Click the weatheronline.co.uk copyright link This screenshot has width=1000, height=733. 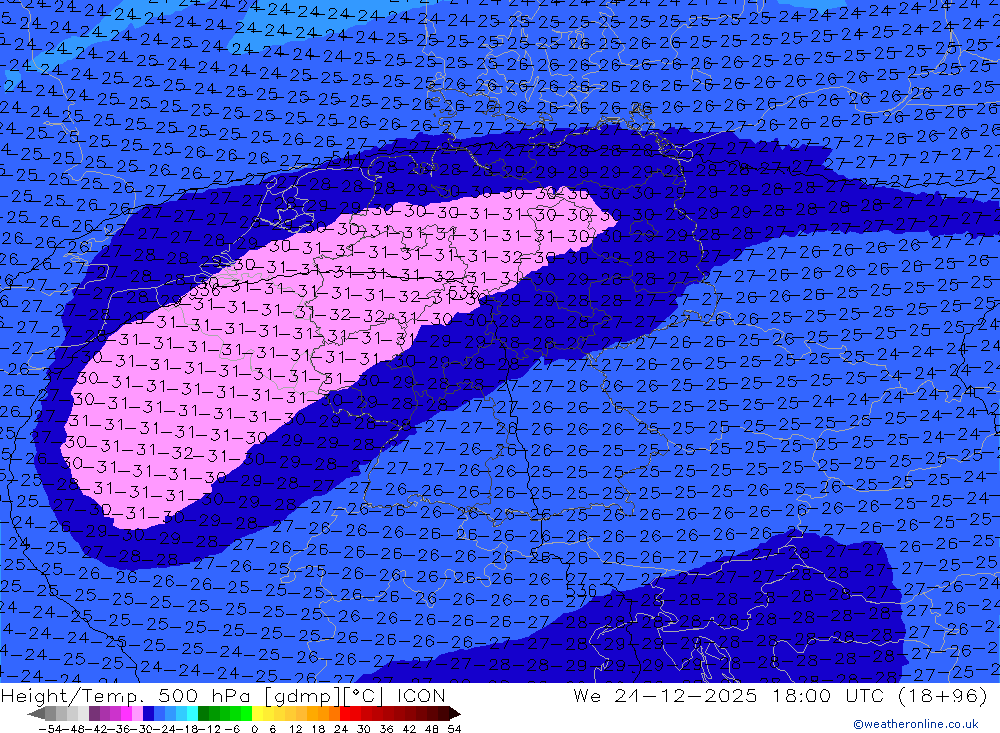point(916,724)
